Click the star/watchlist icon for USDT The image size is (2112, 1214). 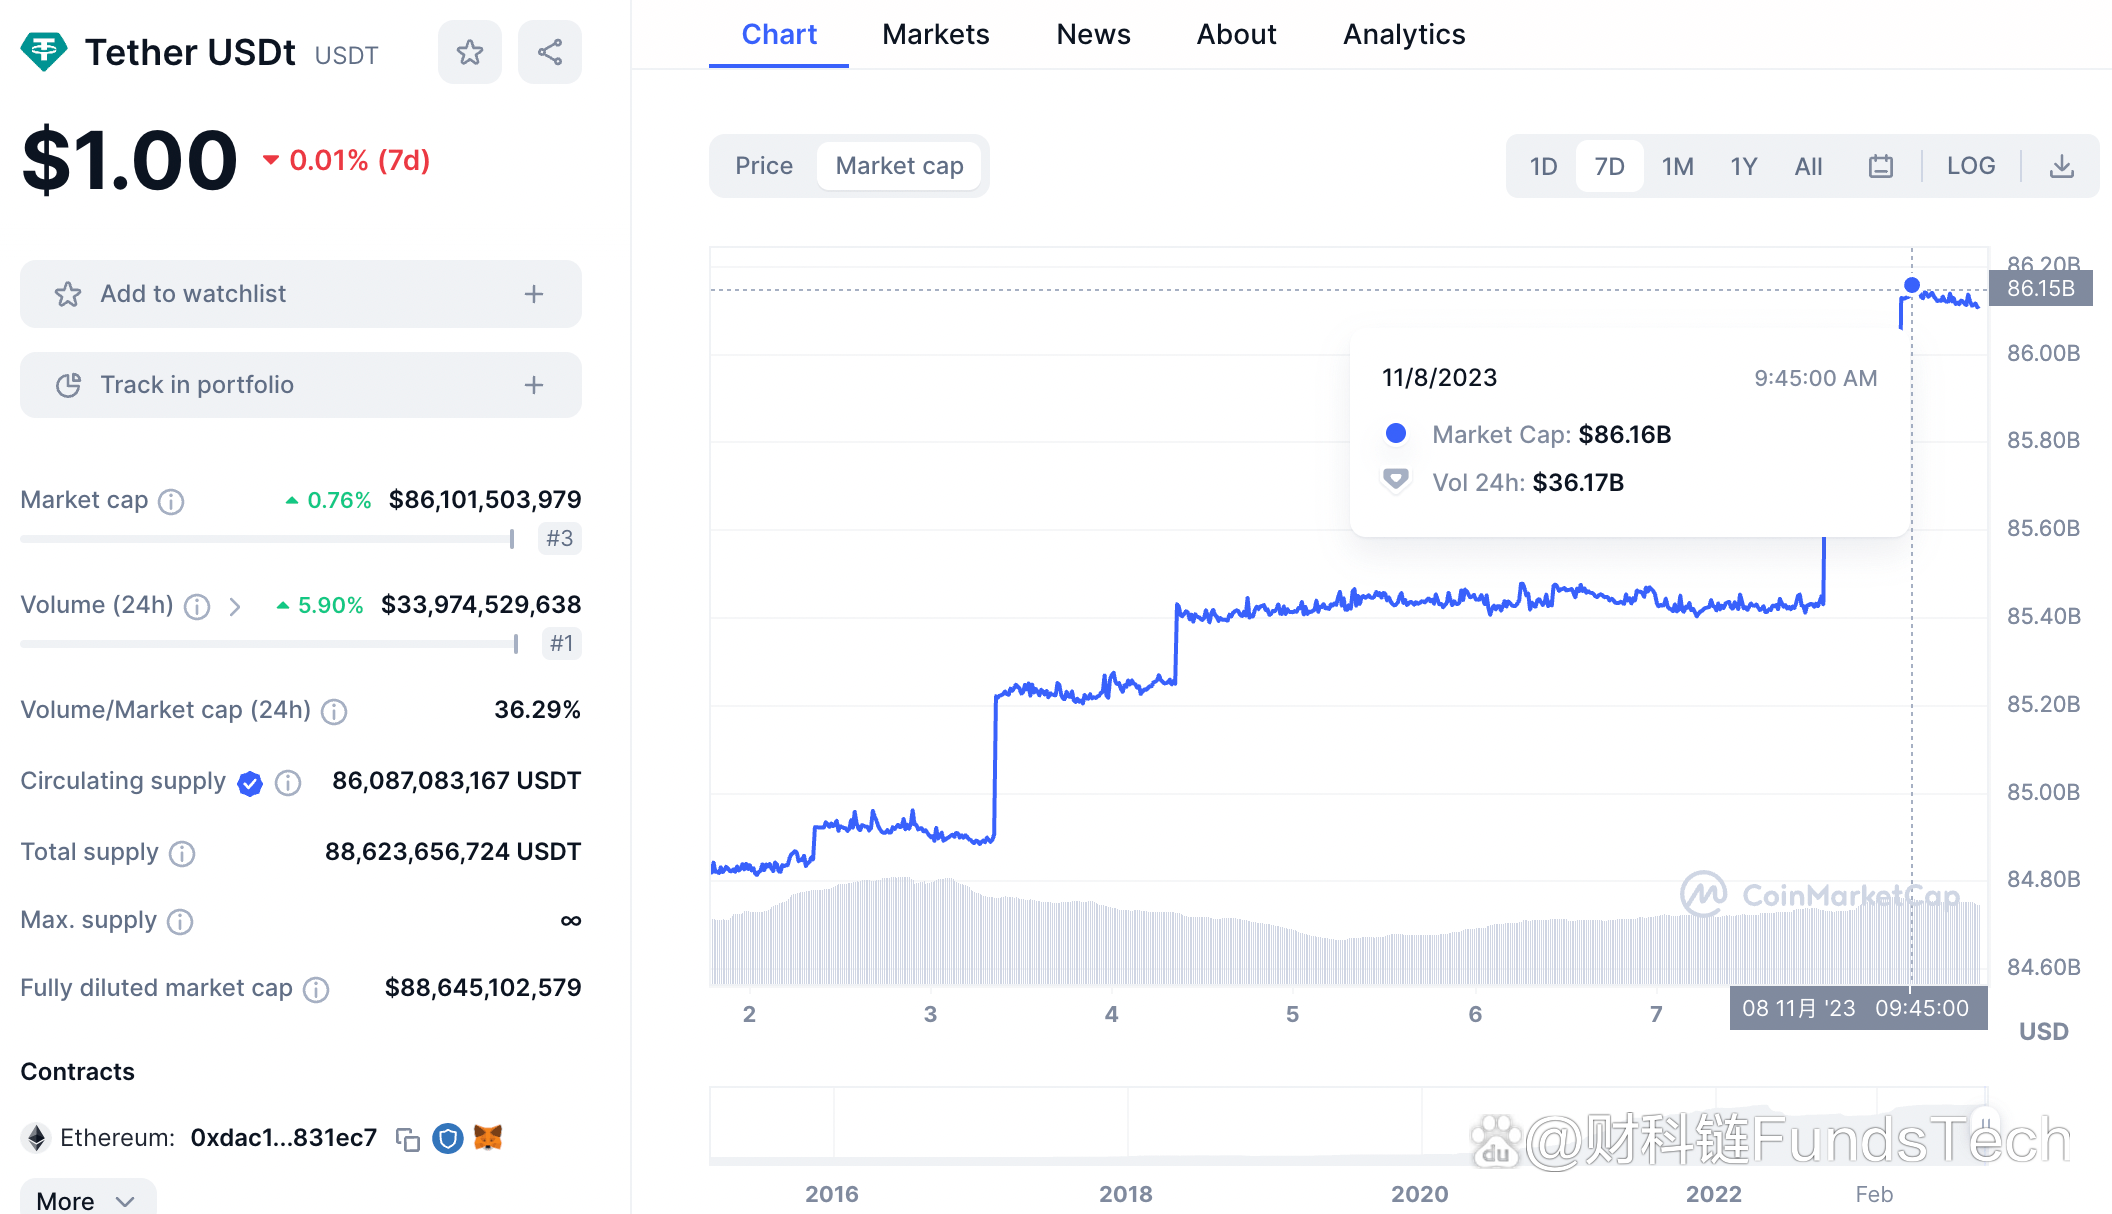[x=470, y=52]
